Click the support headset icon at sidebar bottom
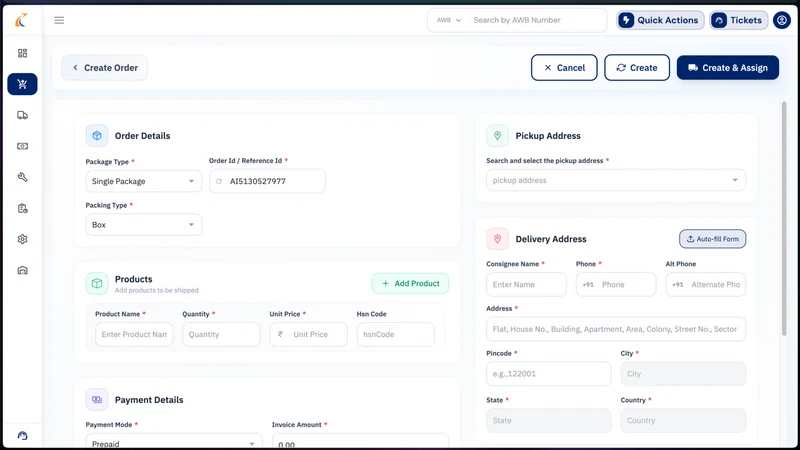The height and width of the screenshot is (450, 800). click(22, 436)
